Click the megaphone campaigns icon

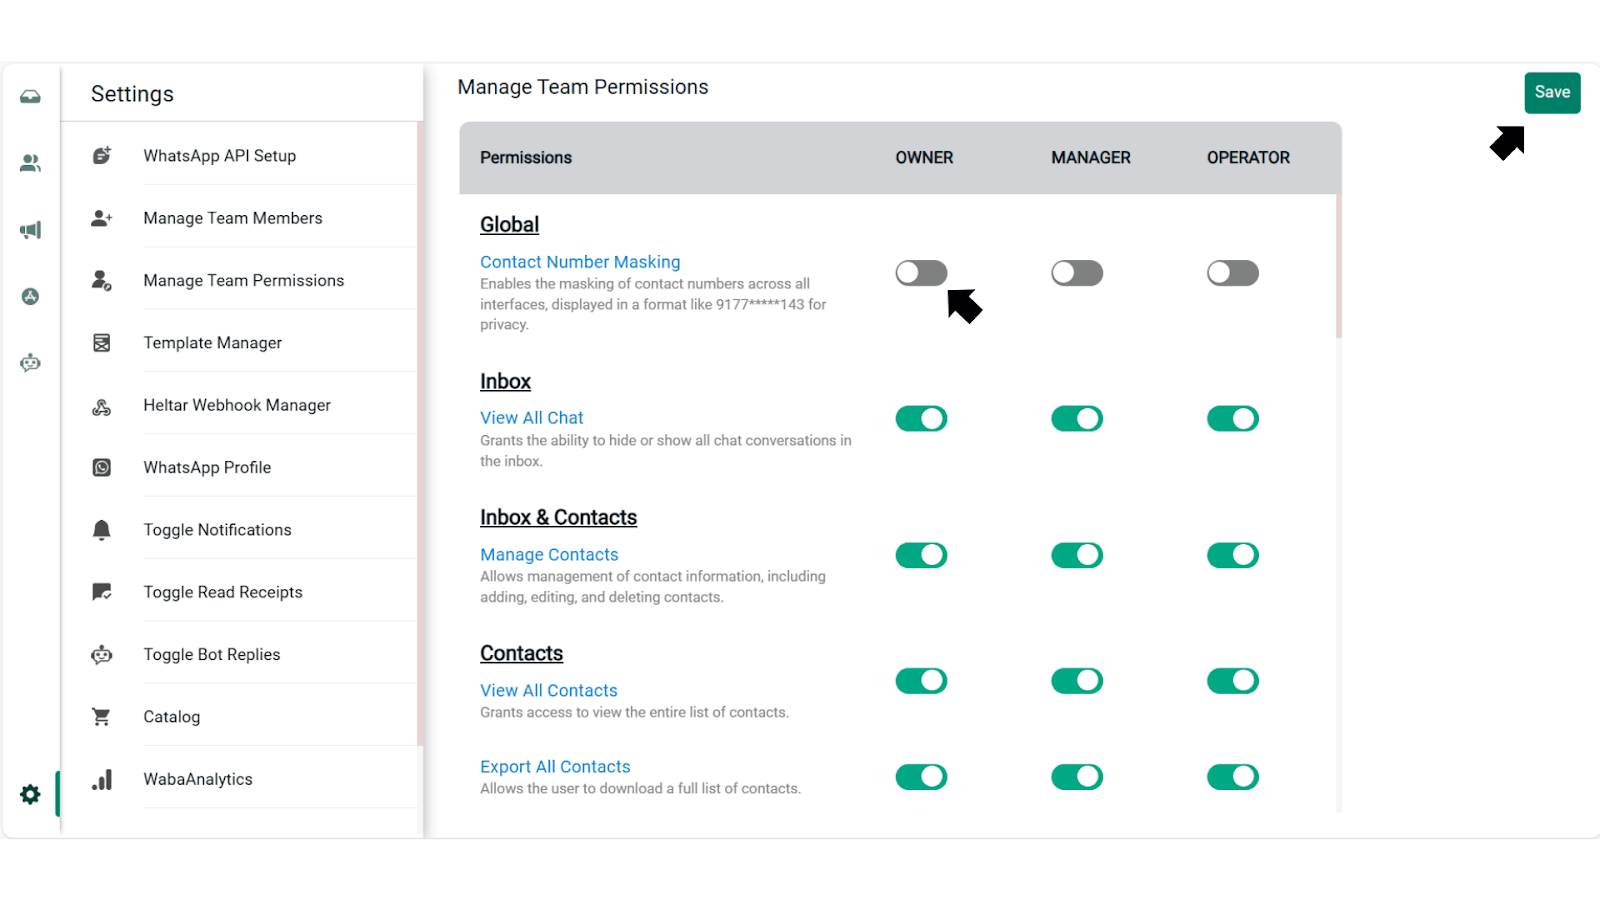click(x=30, y=230)
